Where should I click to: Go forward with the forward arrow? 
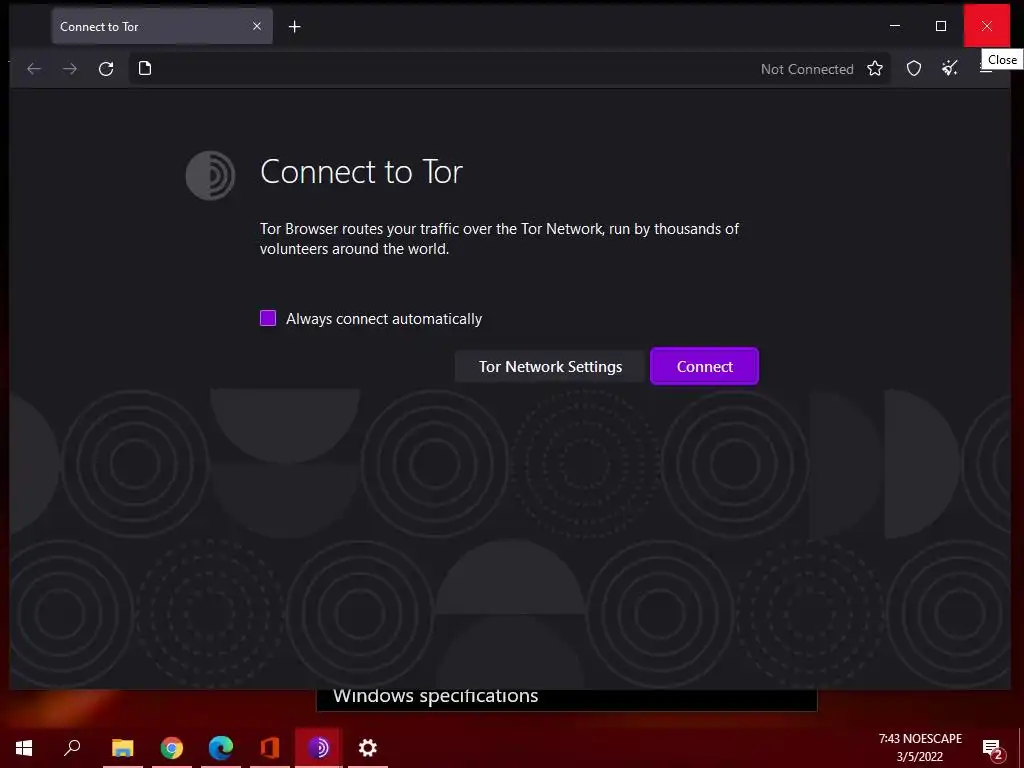coord(70,69)
